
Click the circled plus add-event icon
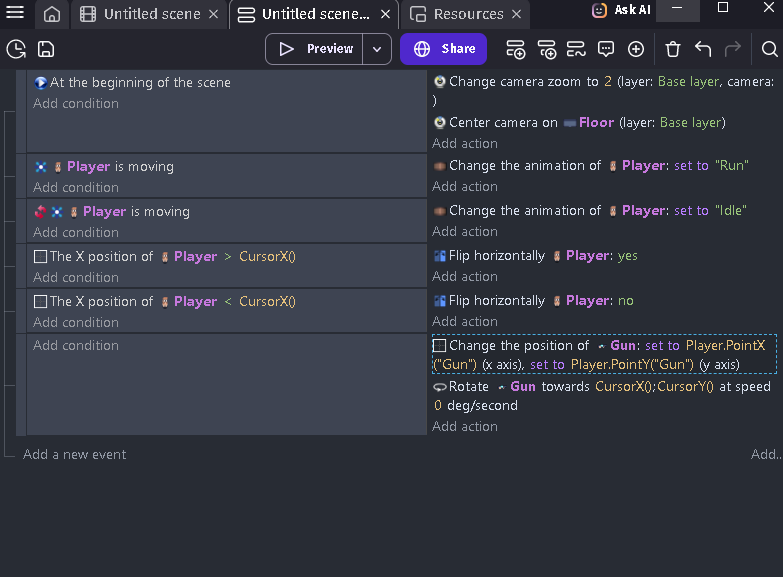(x=636, y=49)
